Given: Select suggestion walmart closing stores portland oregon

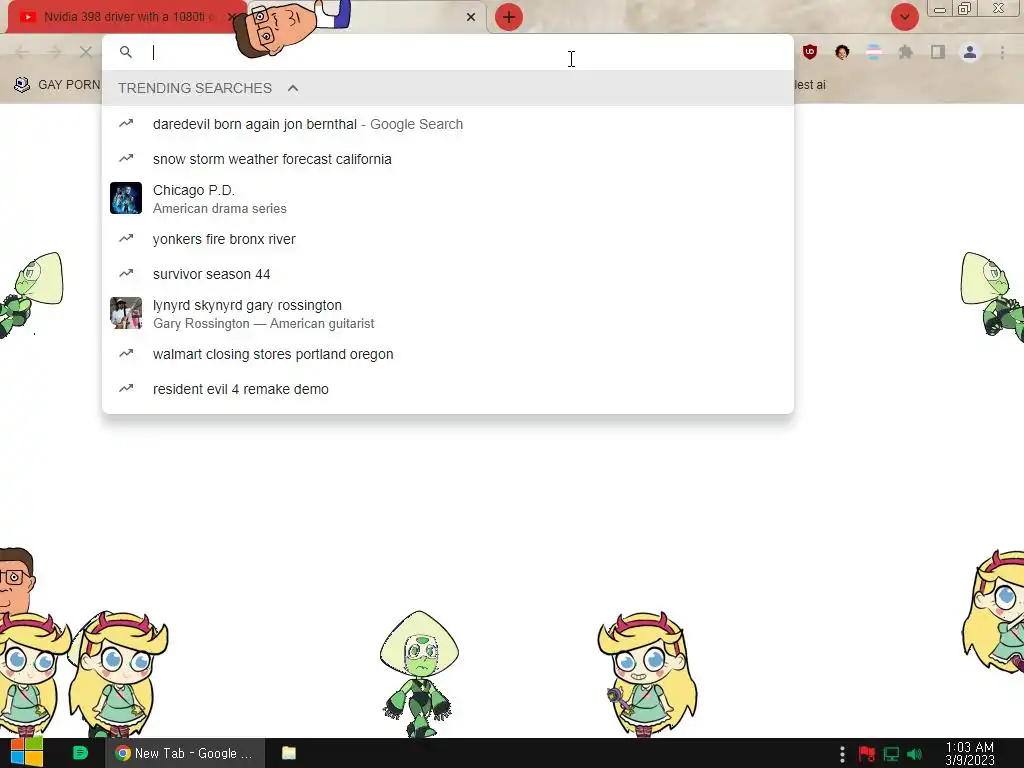Looking at the screenshot, I should tap(448, 354).
